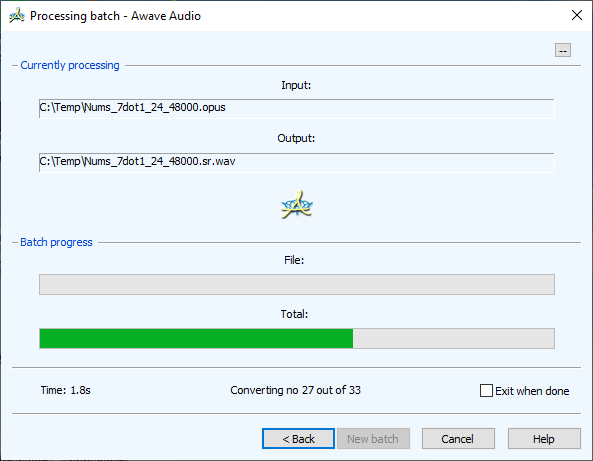The width and height of the screenshot is (593, 461).
Task: Click the Batch progress group label
Action: (56, 242)
